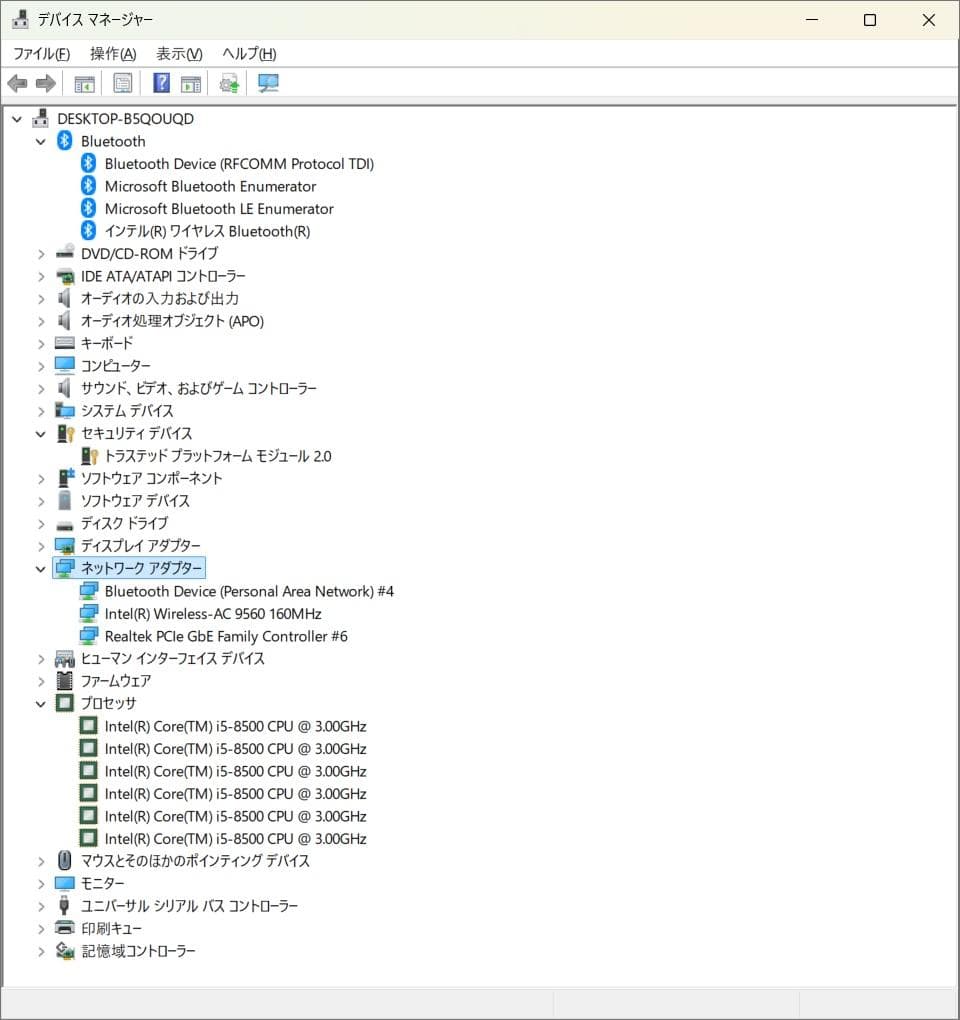Toggle the console tree pane

(x=85, y=83)
